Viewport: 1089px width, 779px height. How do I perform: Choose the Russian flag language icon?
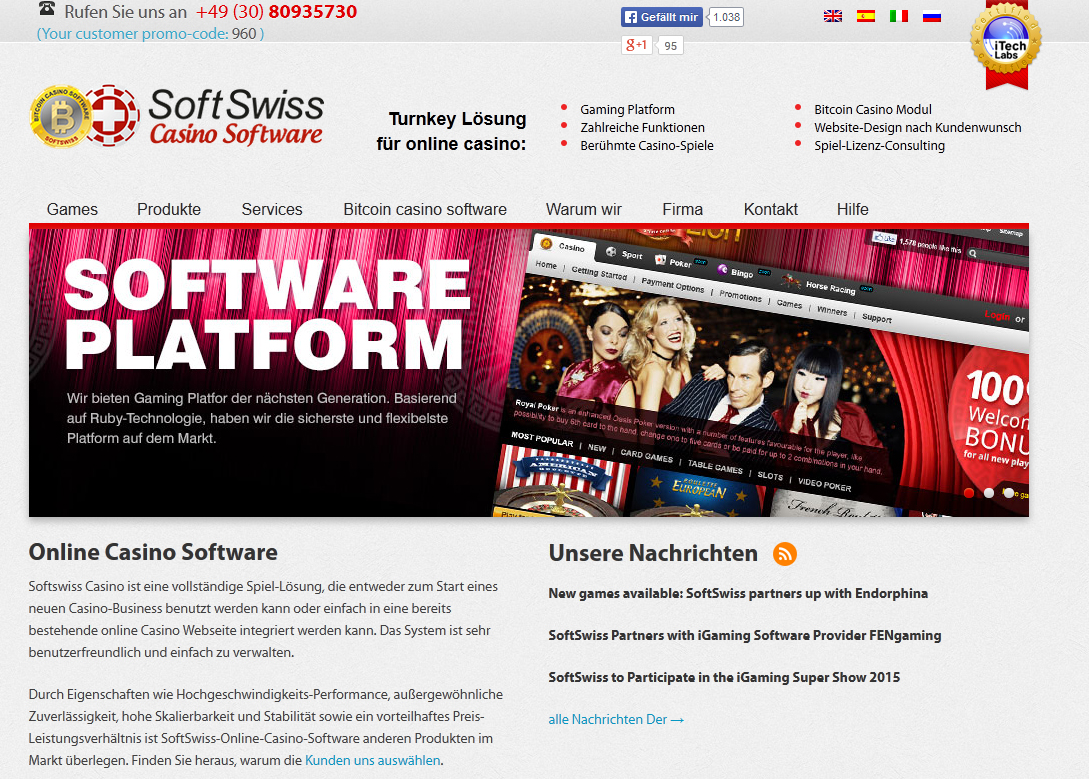(932, 16)
